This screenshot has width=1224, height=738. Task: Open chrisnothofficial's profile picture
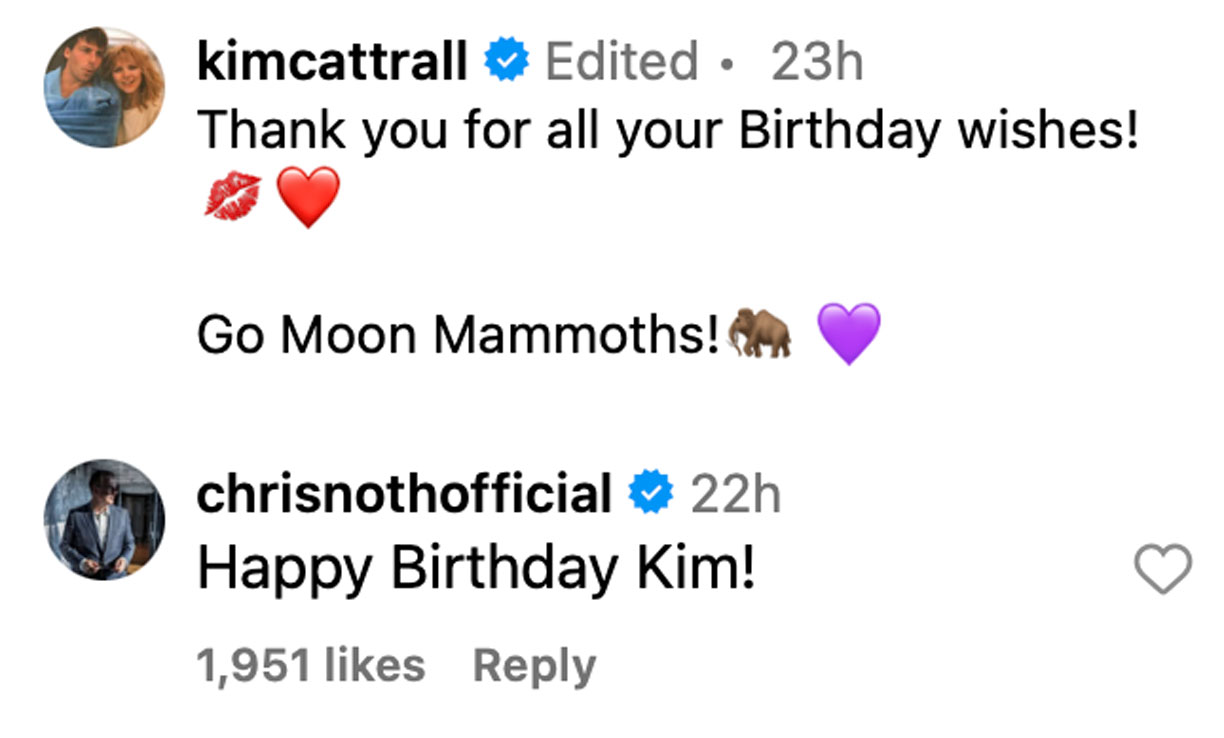104,520
